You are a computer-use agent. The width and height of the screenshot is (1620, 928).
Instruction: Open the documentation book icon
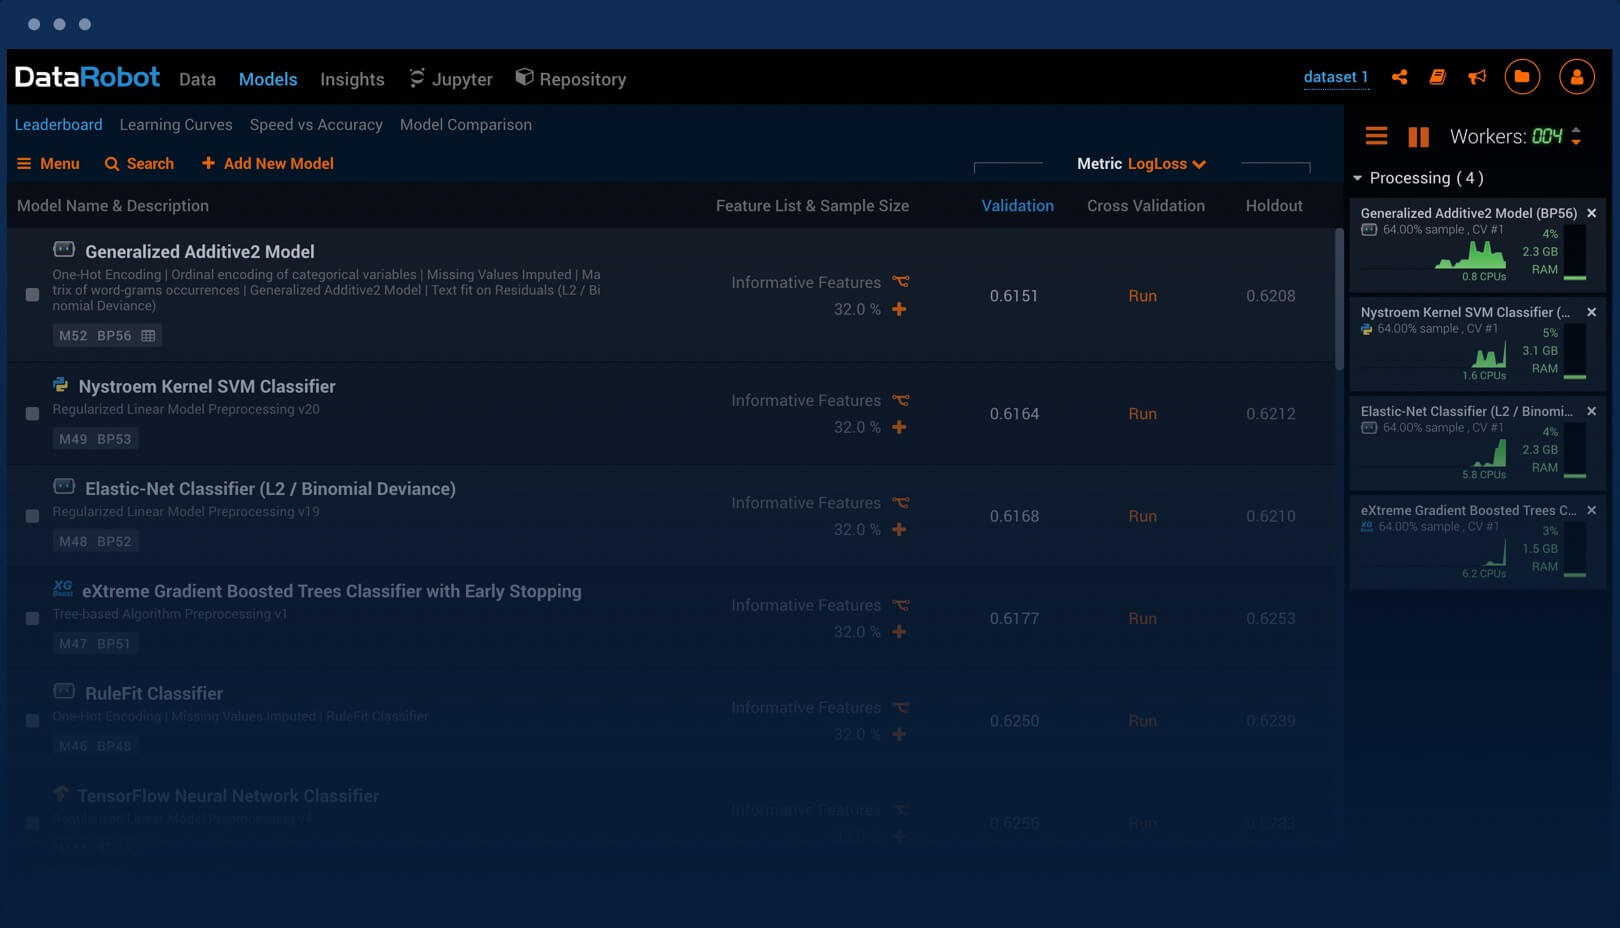pyautogui.click(x=1438, y=77)
